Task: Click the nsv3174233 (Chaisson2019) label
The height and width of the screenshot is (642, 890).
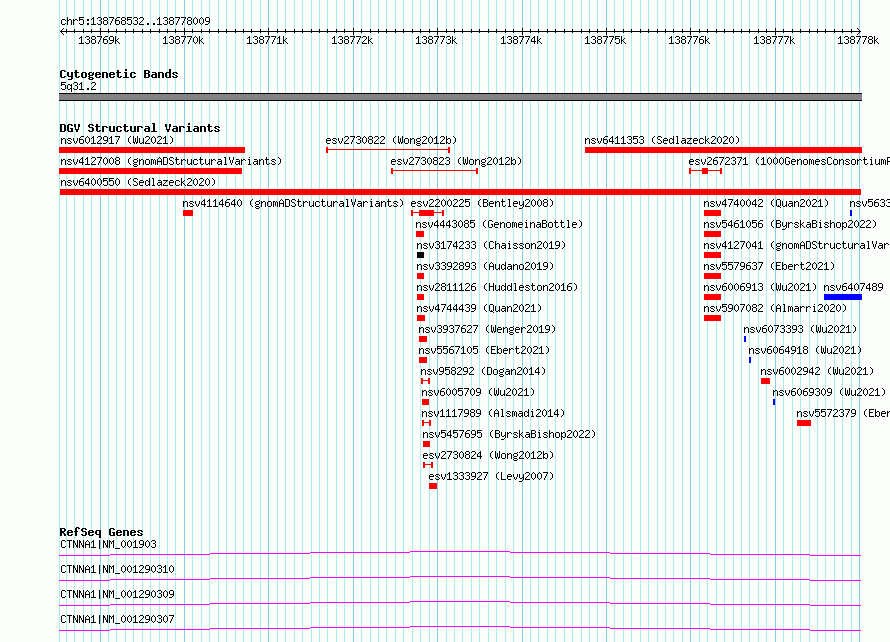Action: pyautogui.click(x=491, y=245)
